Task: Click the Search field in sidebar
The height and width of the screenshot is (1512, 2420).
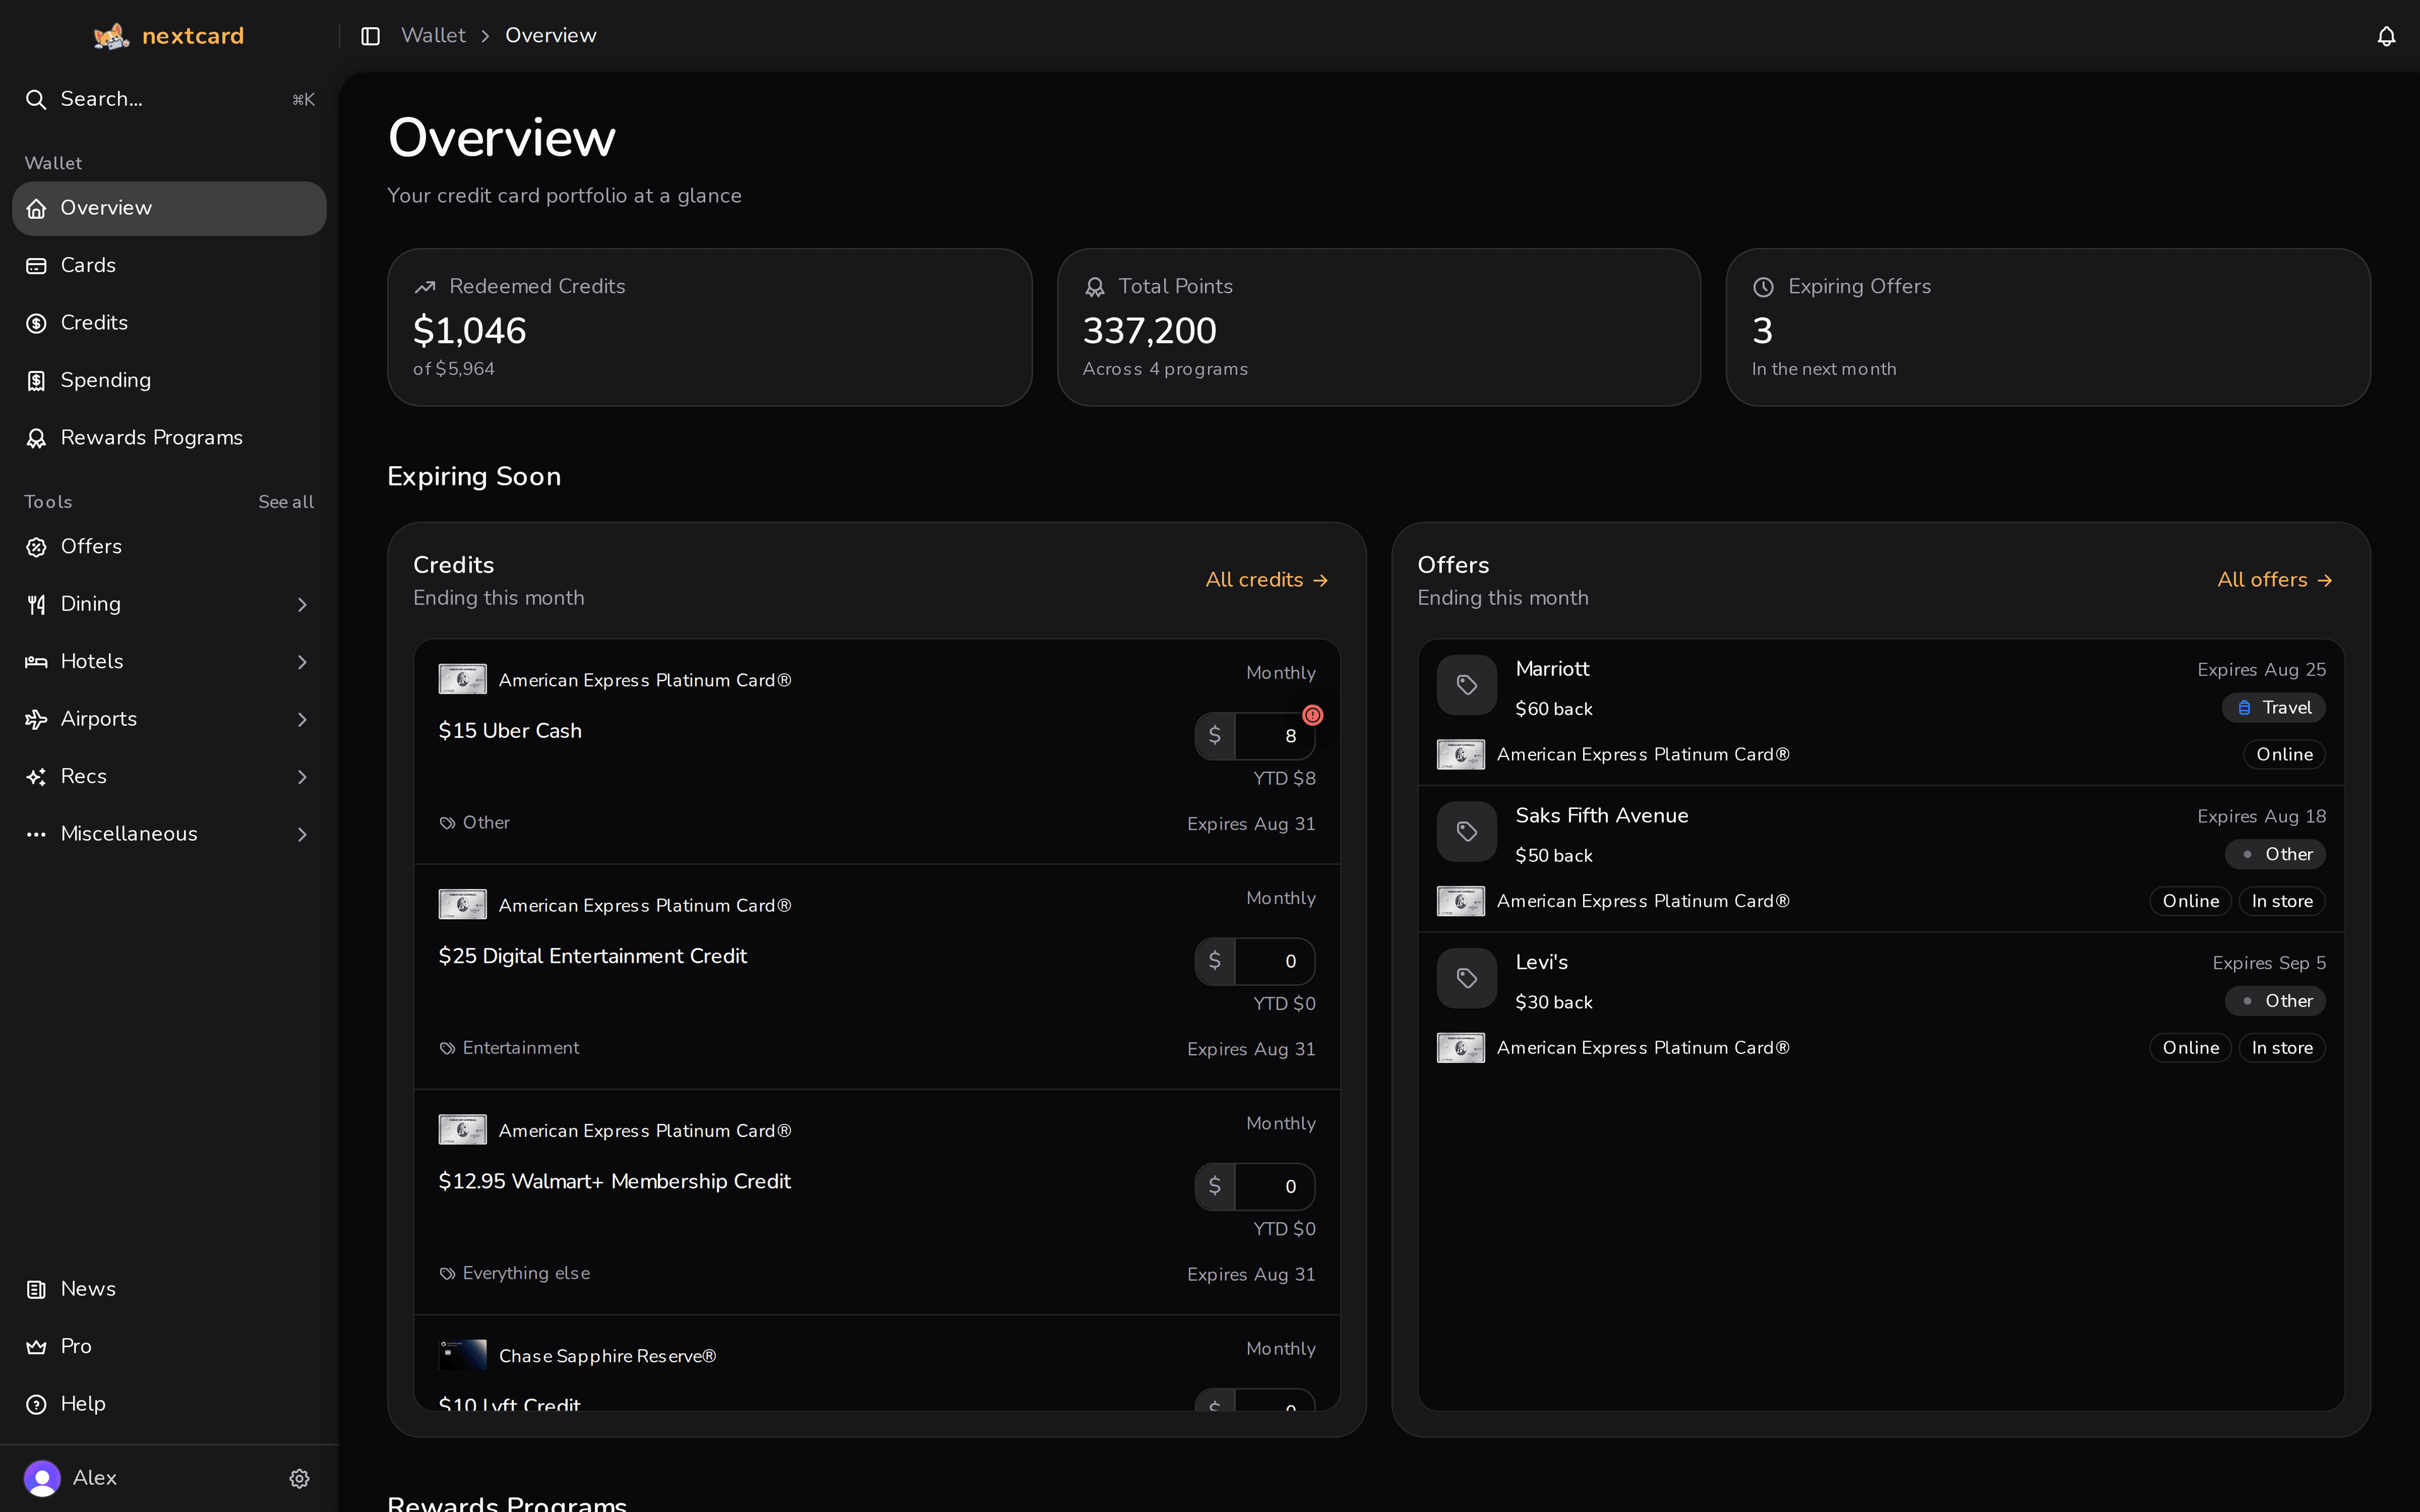Action: (169, 99)
